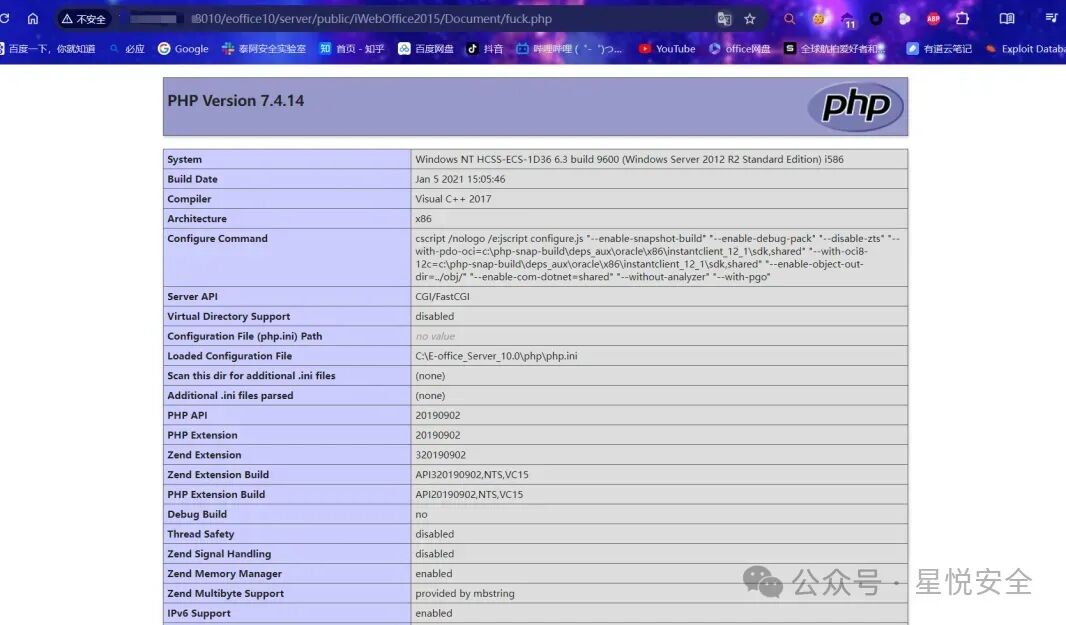Click the 'provided by mbstring' value
This screenshot has width=1066, height=625.
tap(465, 593)
